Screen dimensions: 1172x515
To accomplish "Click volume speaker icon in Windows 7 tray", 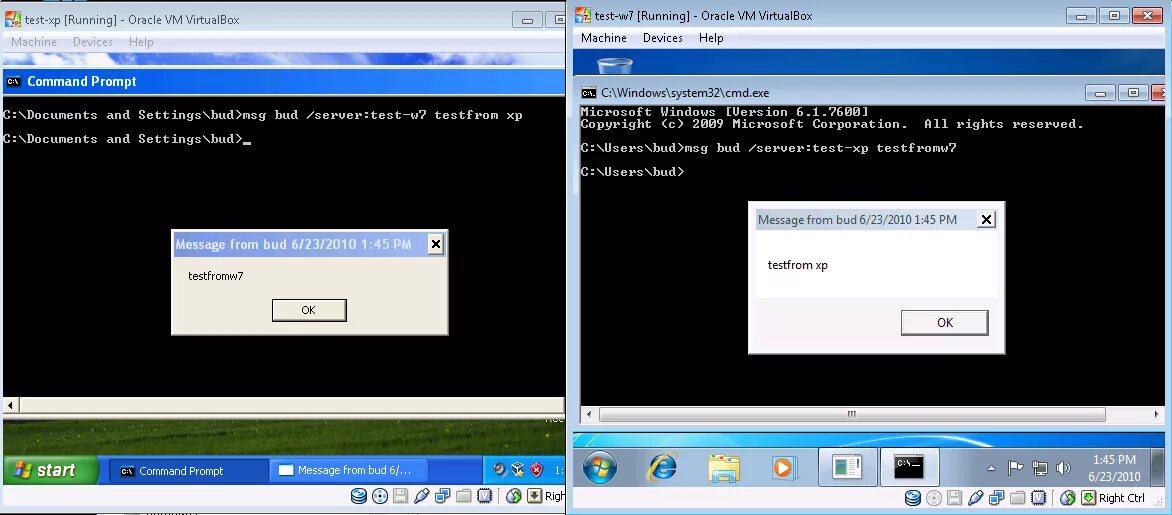I will pyautogui.click(x=1063, y=468).
